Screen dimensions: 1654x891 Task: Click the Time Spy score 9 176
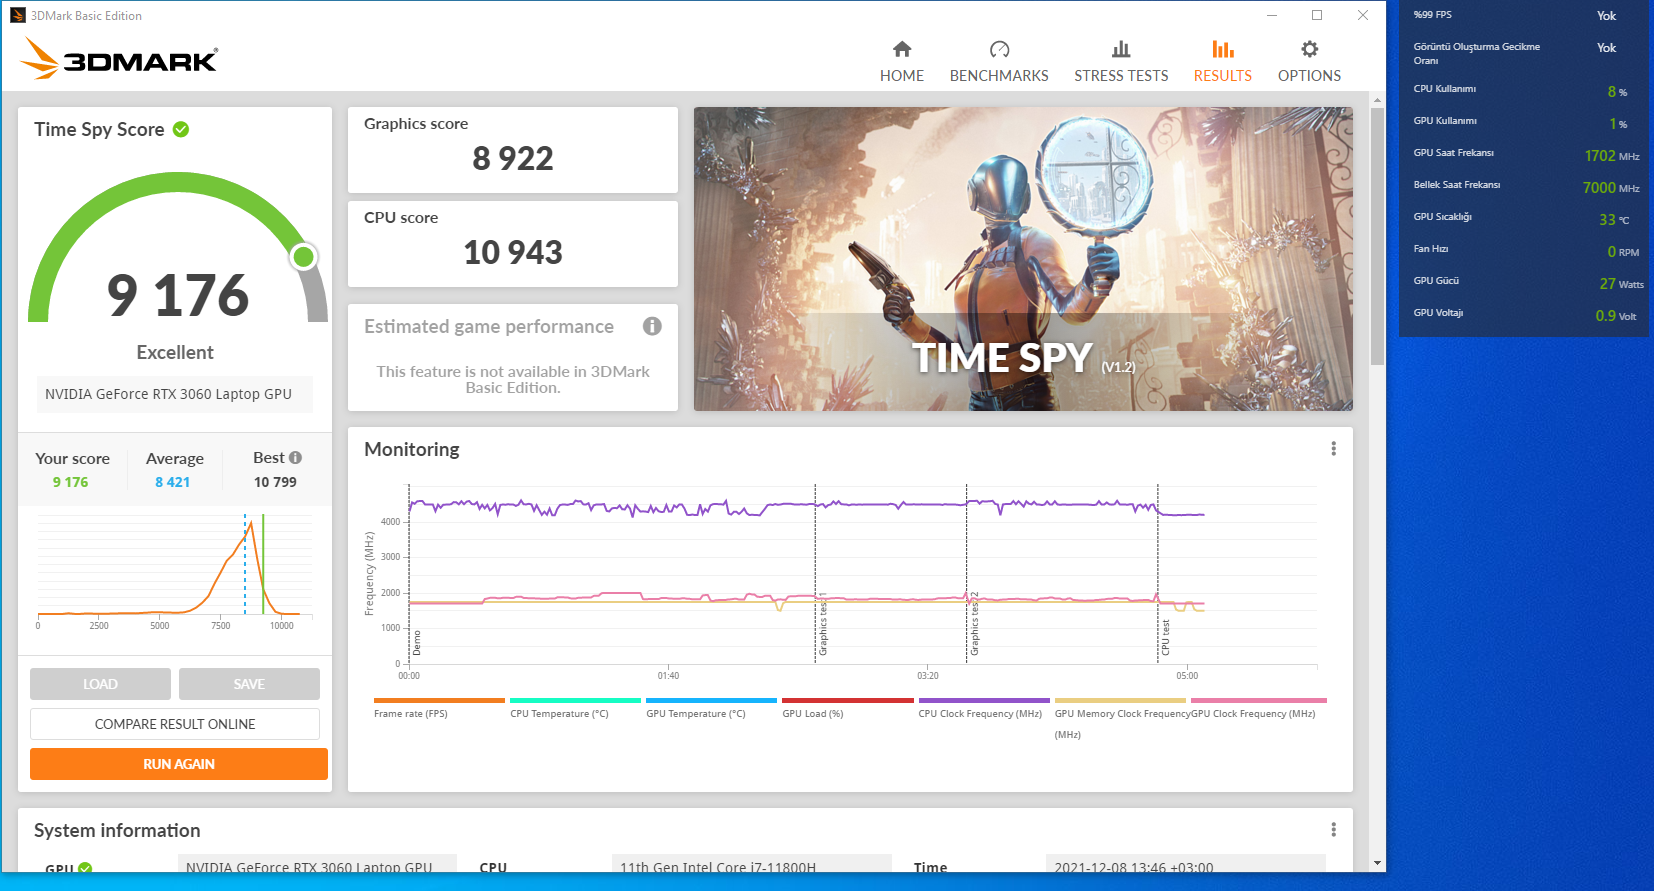coord(178,295)
